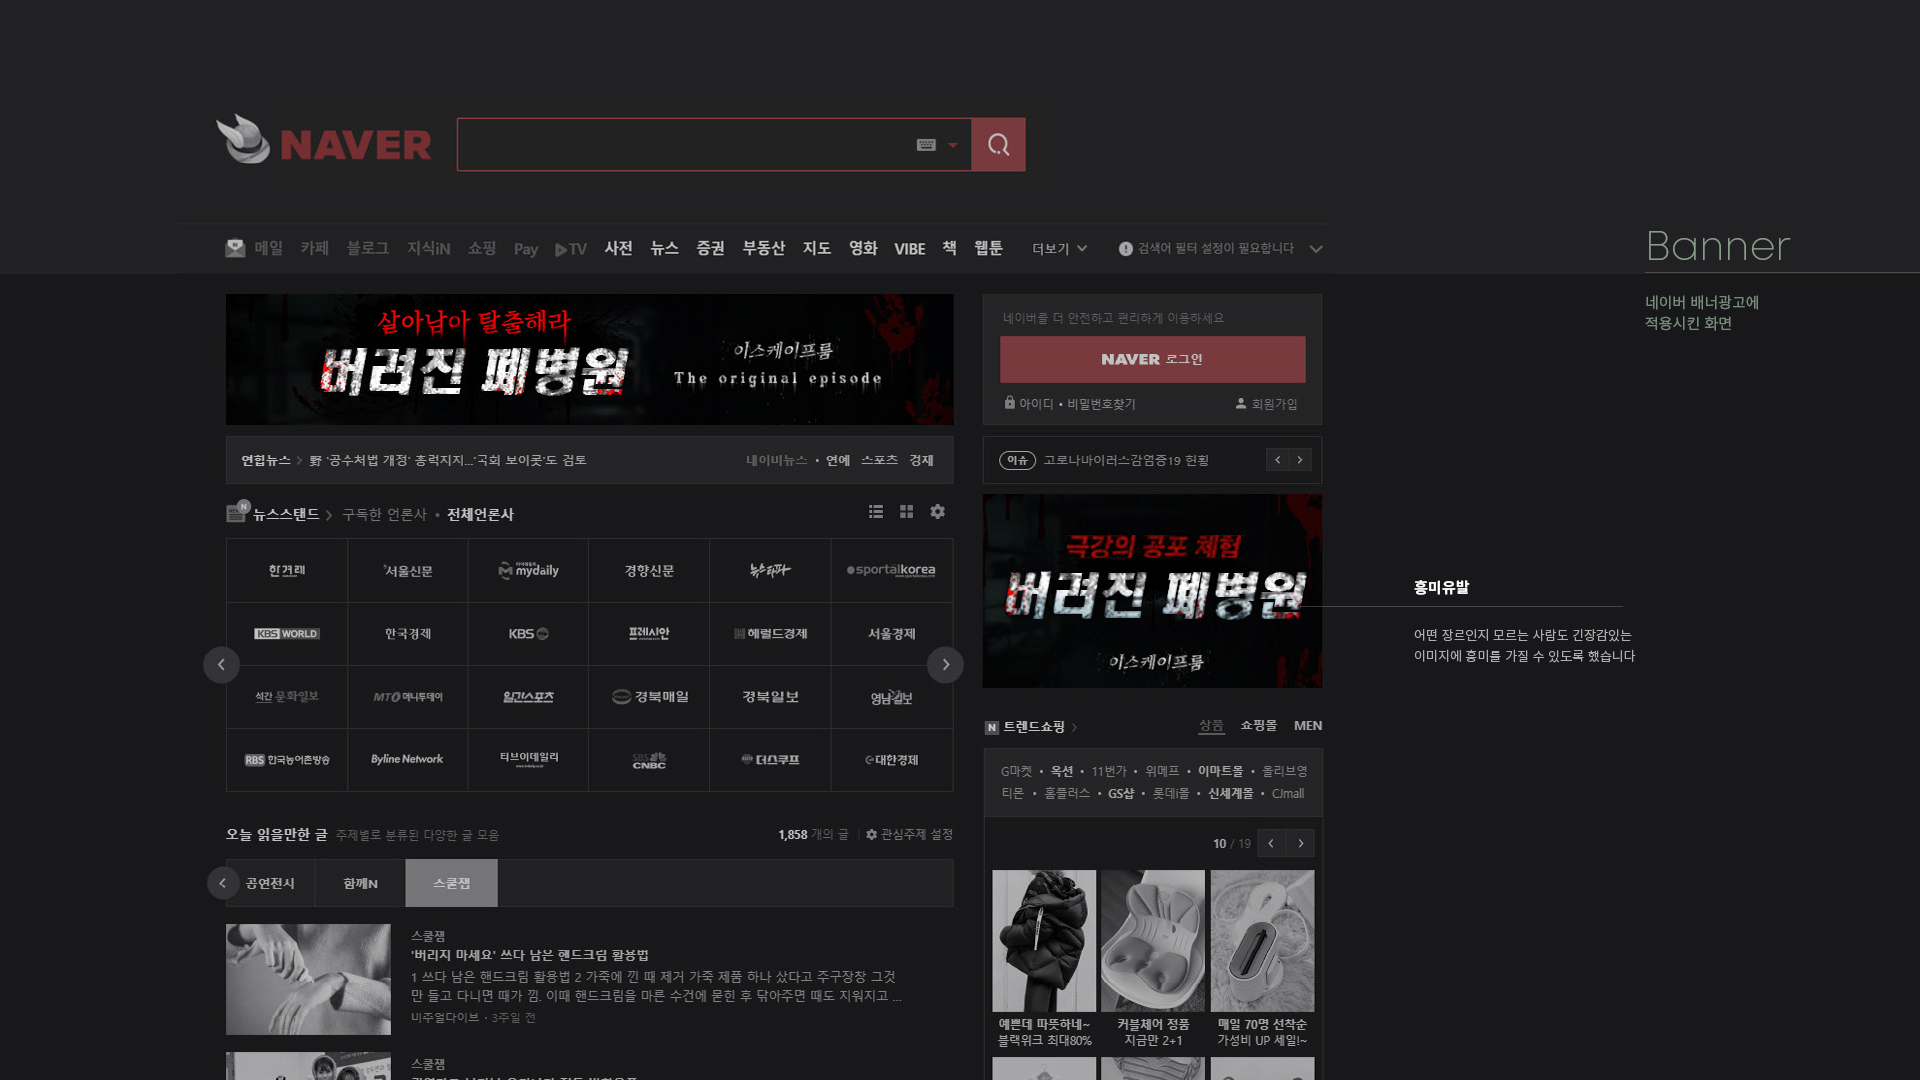Open 연합뉴스 headline chevron
Screen dimensions: 1920x1080
(x=298, y=461)
